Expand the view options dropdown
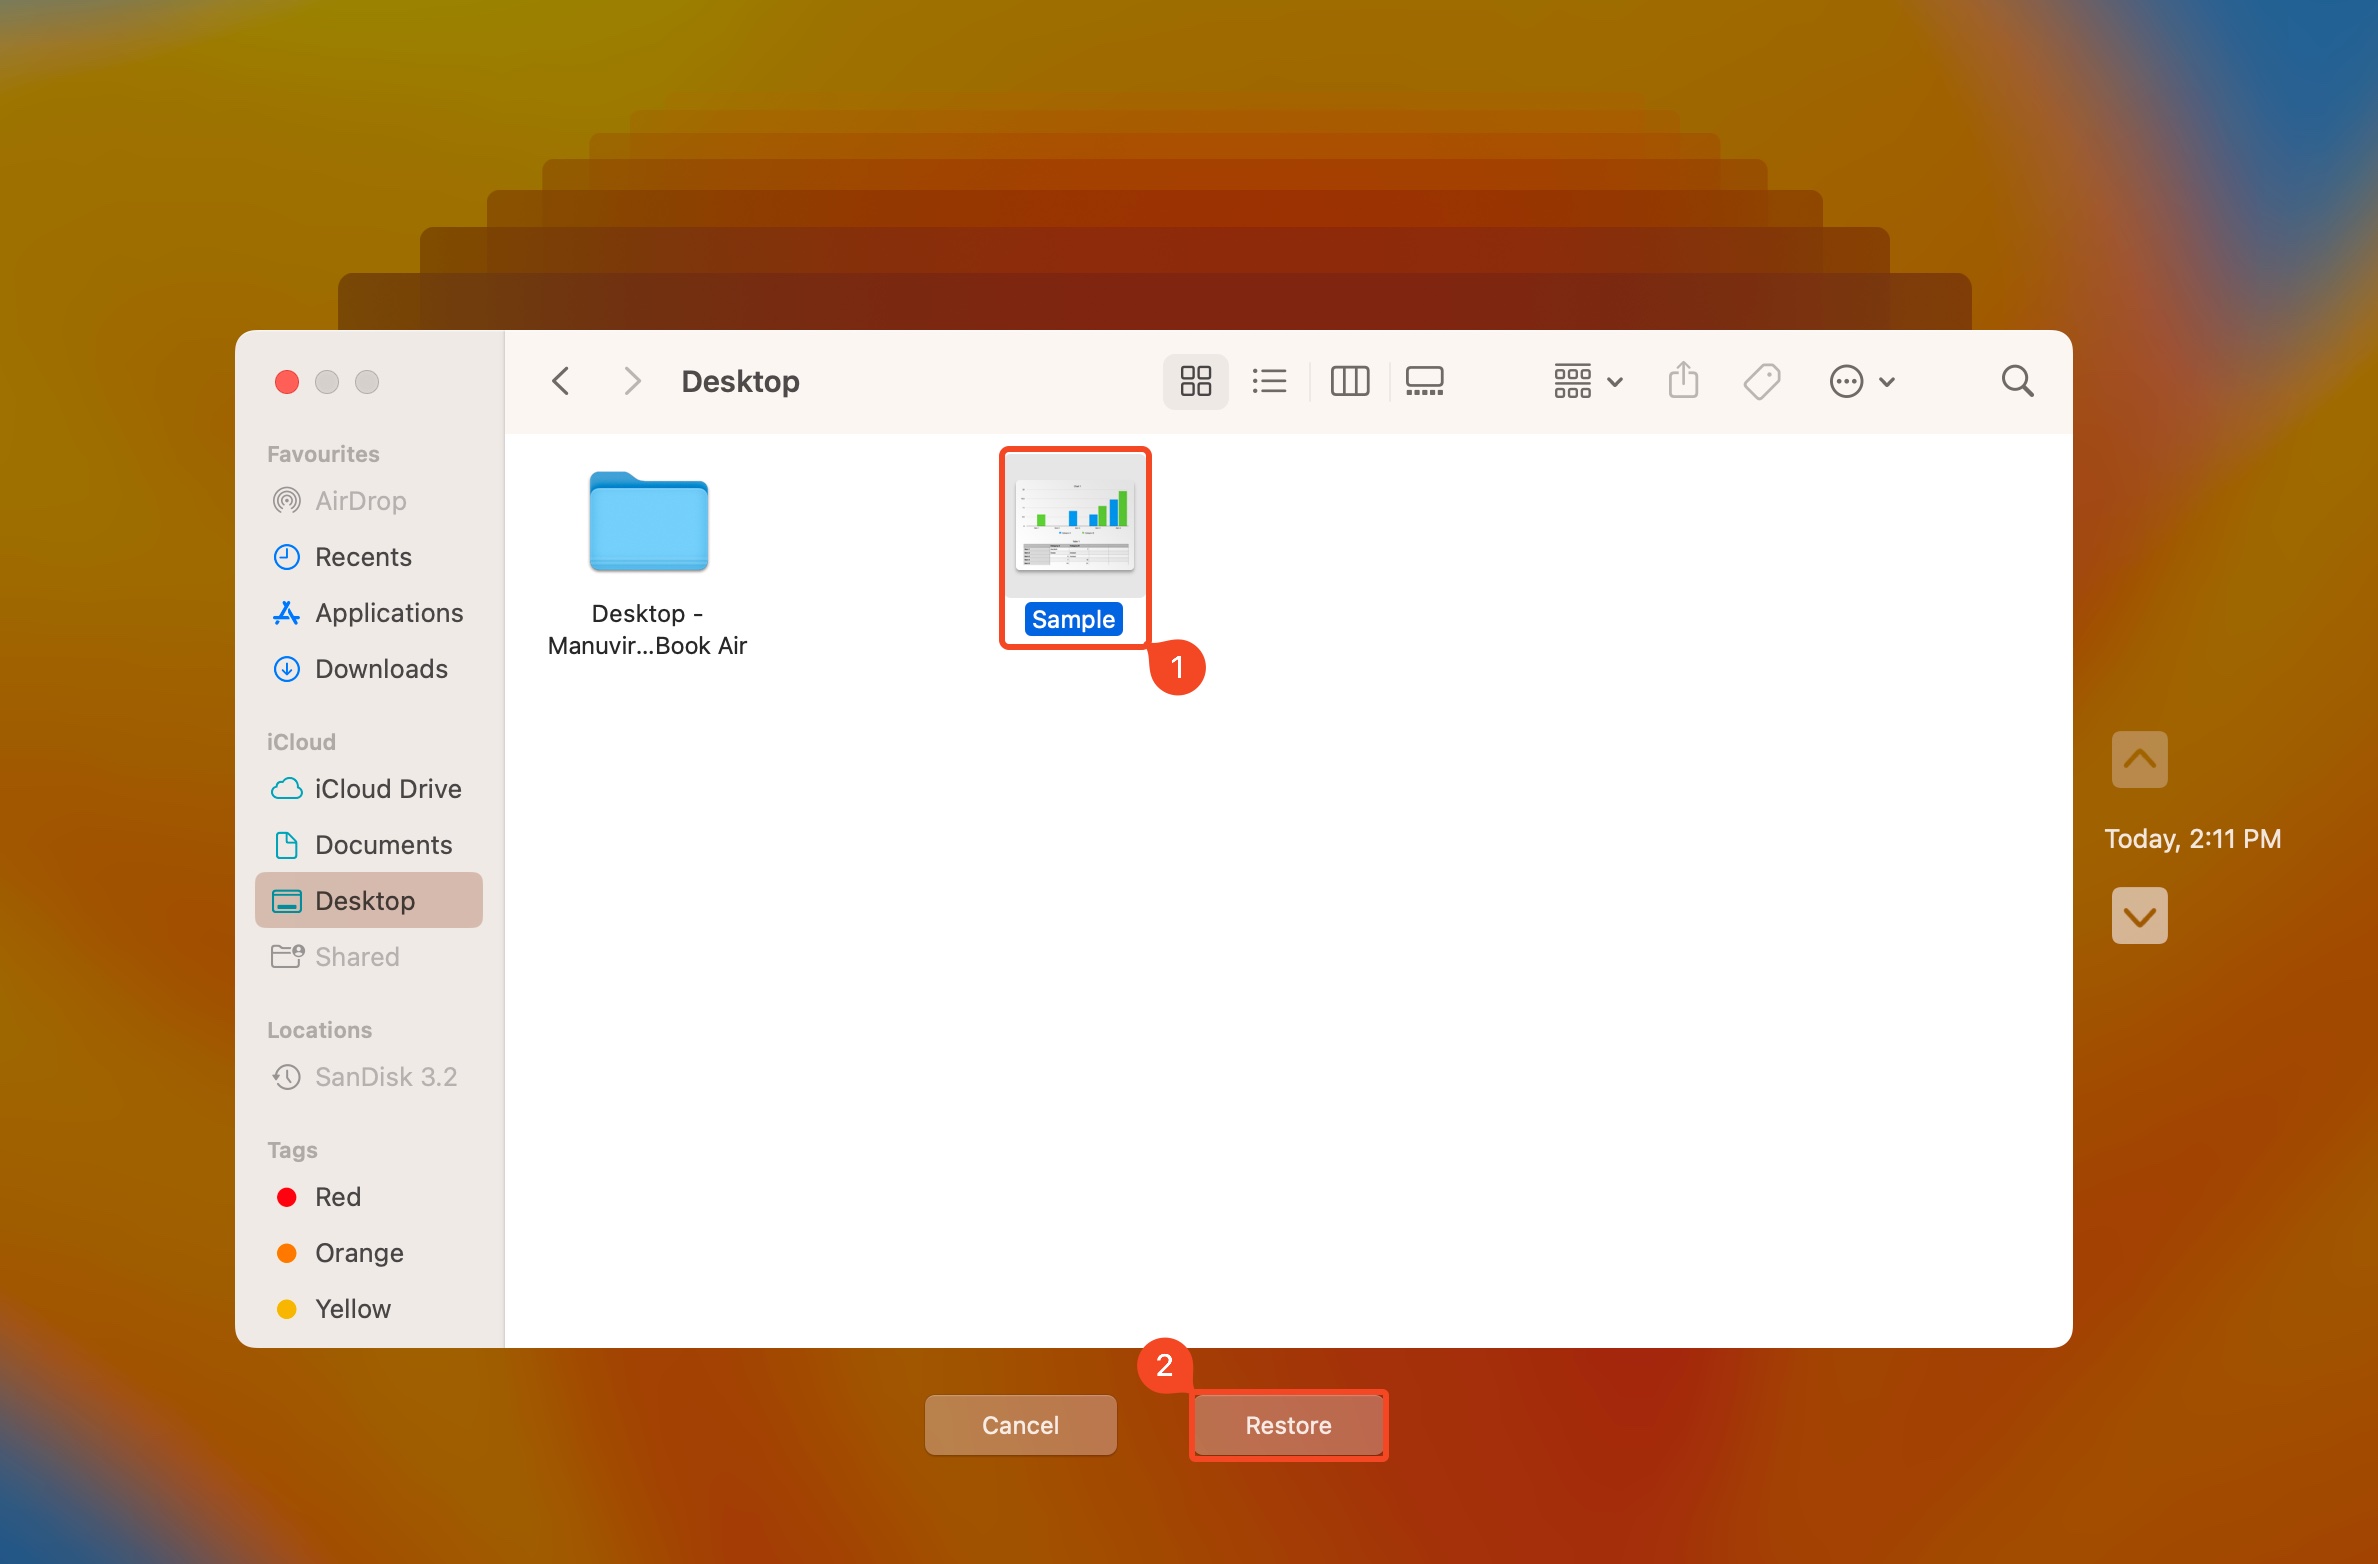2378x1564 pixels. [1582, 381]
